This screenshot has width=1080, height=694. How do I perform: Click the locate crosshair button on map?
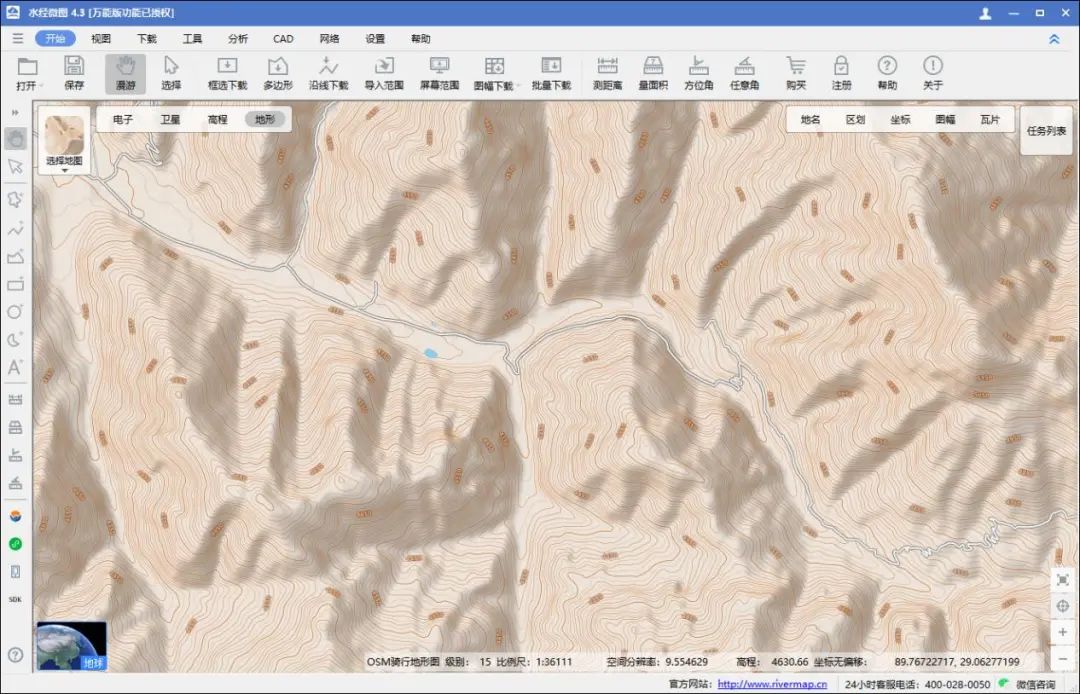pyautogui.click(x=1063, y=606)
